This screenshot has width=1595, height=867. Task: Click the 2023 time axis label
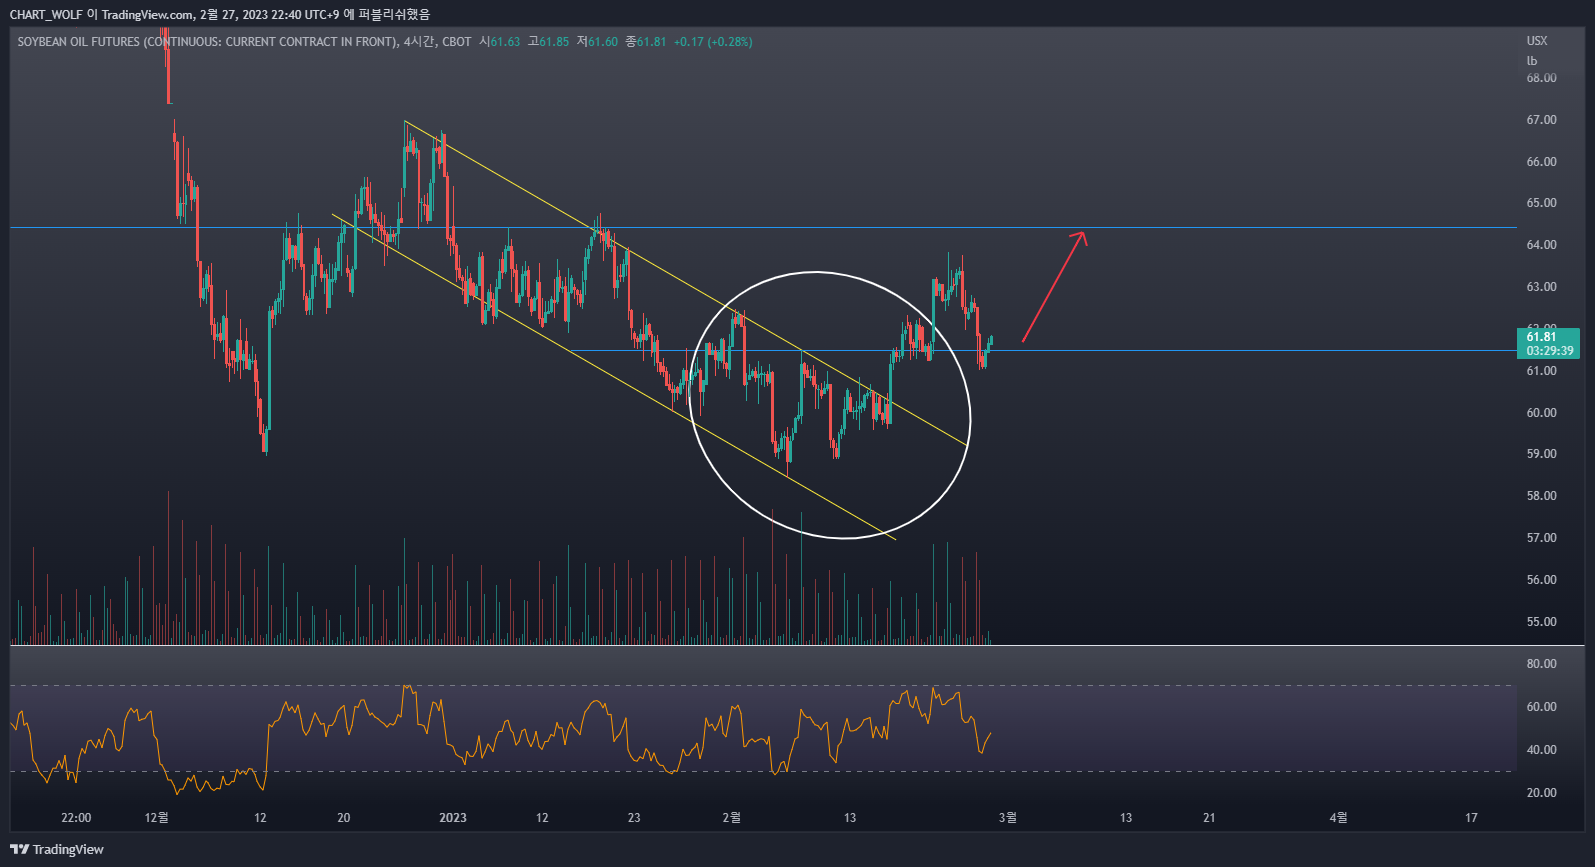tap(453, 818)
